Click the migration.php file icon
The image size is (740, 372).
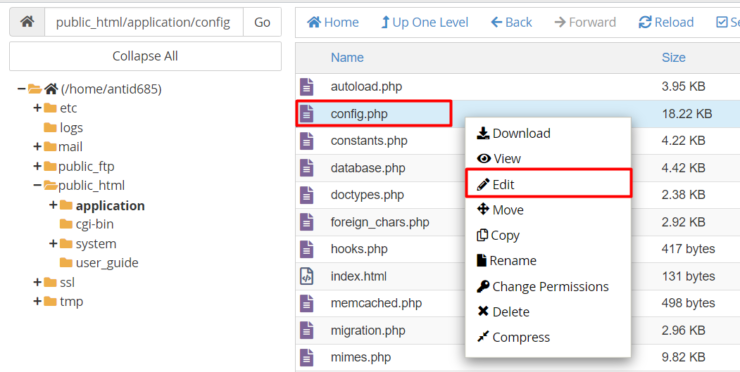pos(307,330)
